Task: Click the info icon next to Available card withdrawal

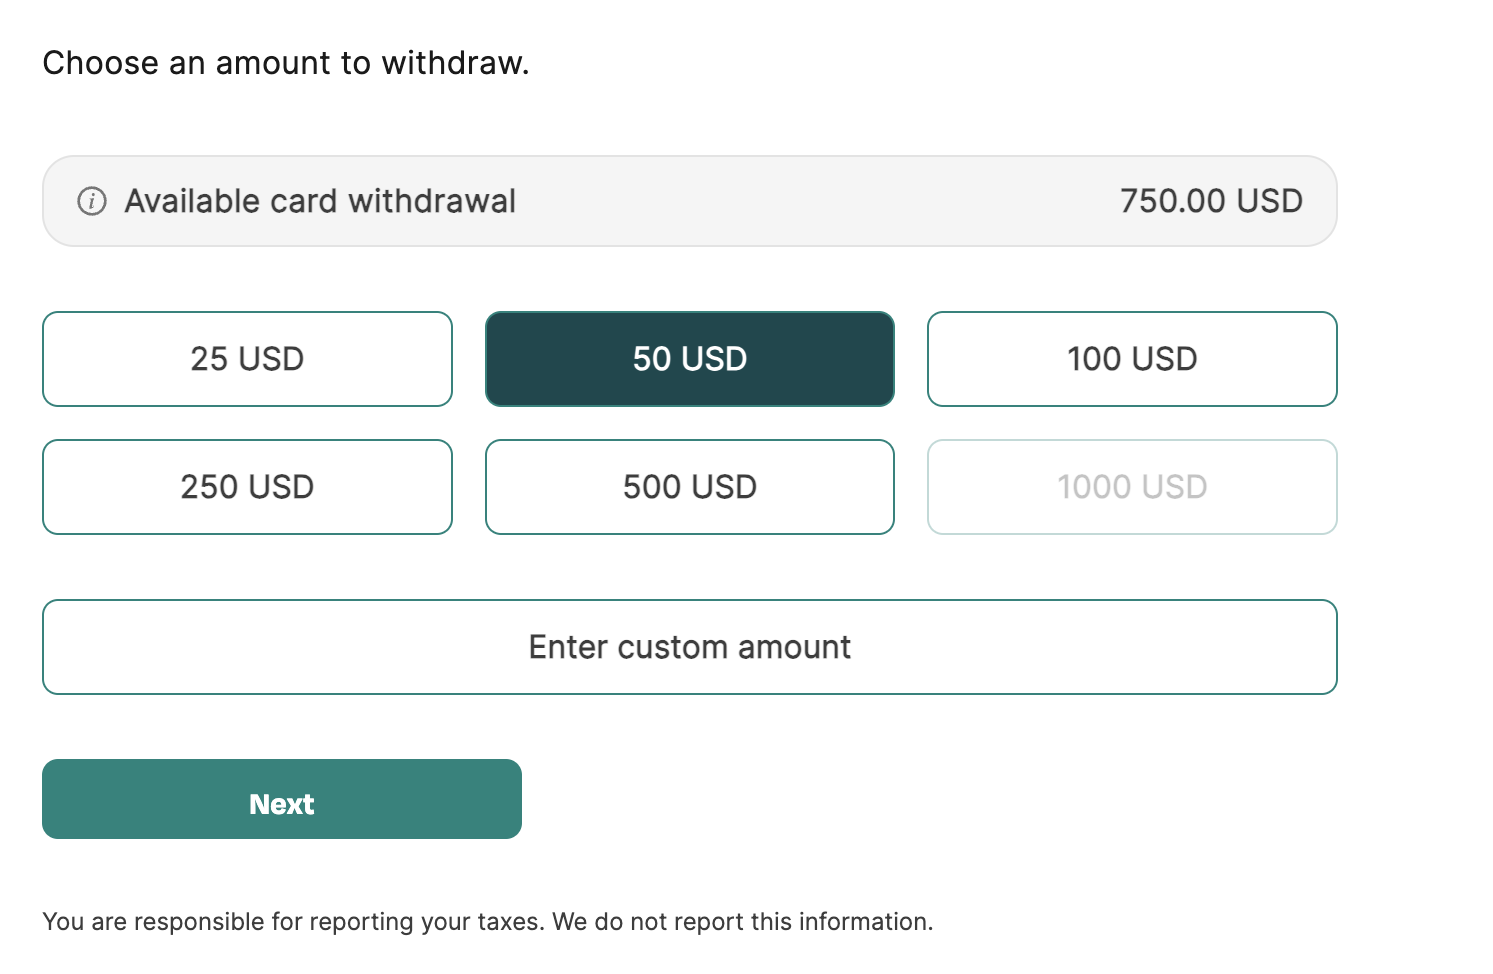Action: [91, 201]
